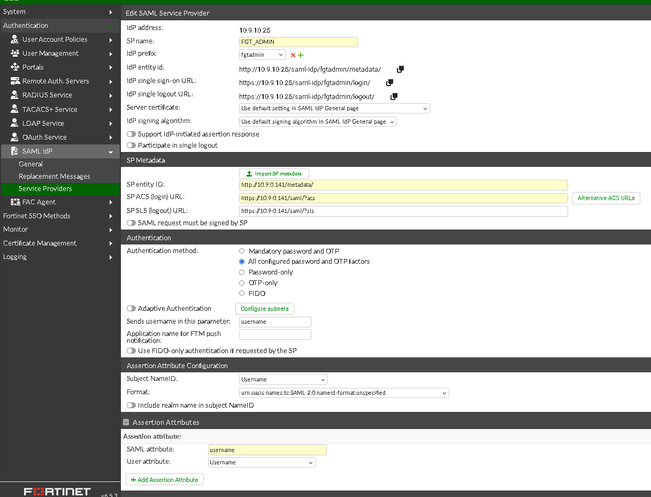The width and height of the screenshot is (651, 497).
Task: Toggle the Adaptive Authentication switch
Action: (132, 308)
